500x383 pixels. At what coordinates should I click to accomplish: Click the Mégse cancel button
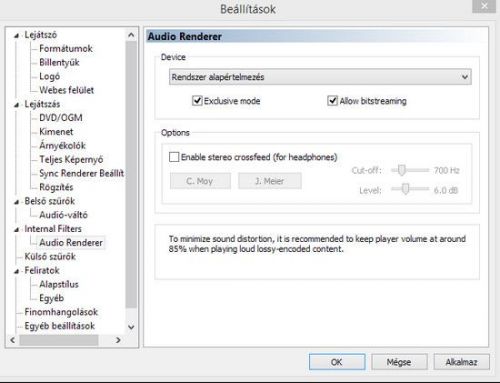pos(399,362)
